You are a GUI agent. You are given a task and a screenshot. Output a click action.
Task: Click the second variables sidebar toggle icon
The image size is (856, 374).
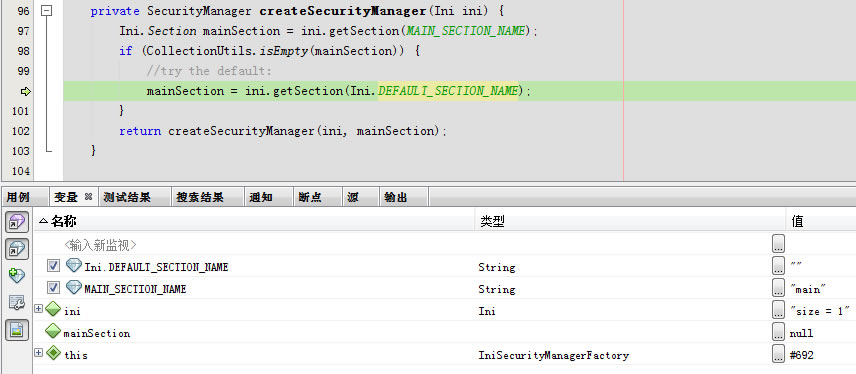pyautogui.click(x=17, y=248)
